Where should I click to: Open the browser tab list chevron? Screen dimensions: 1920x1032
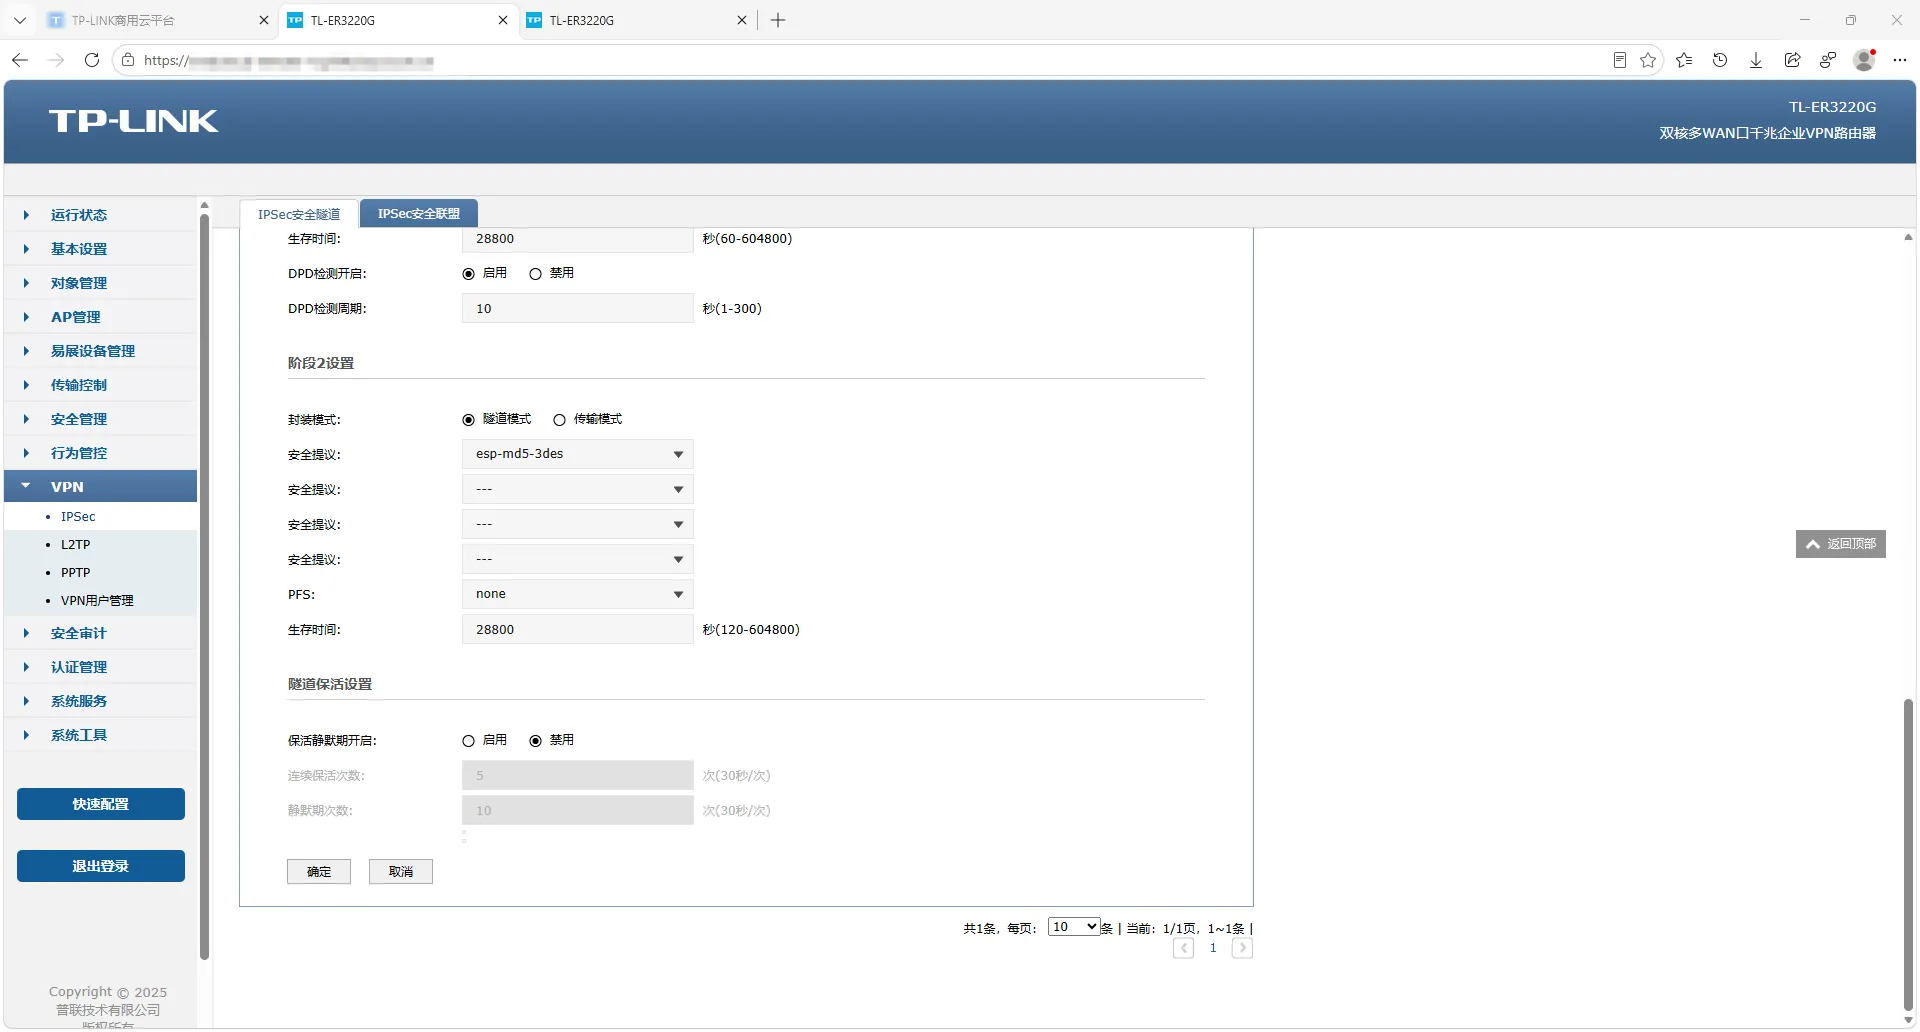pos(20,20)
